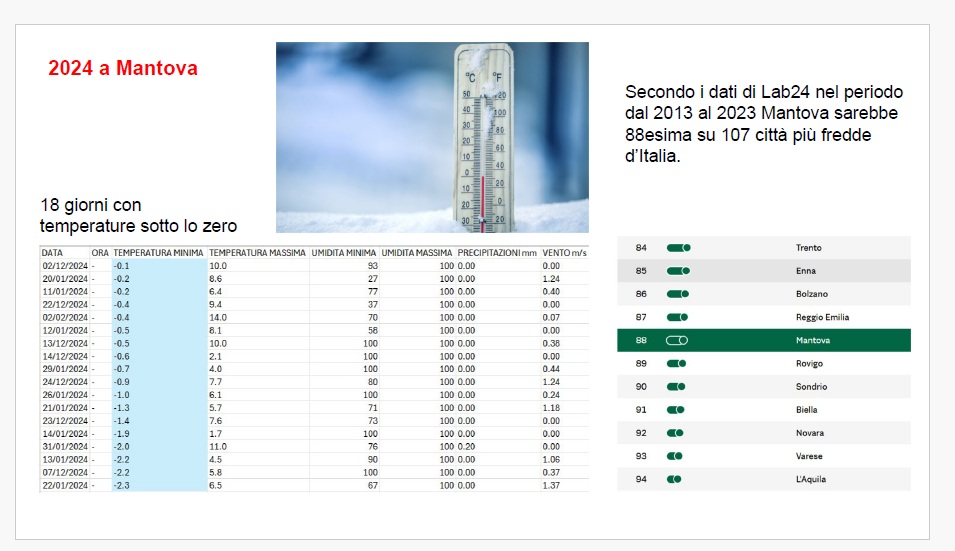Click the 02/12/2024 date cell
Viewport: 955px width, 551px height.
coord(64,266)
